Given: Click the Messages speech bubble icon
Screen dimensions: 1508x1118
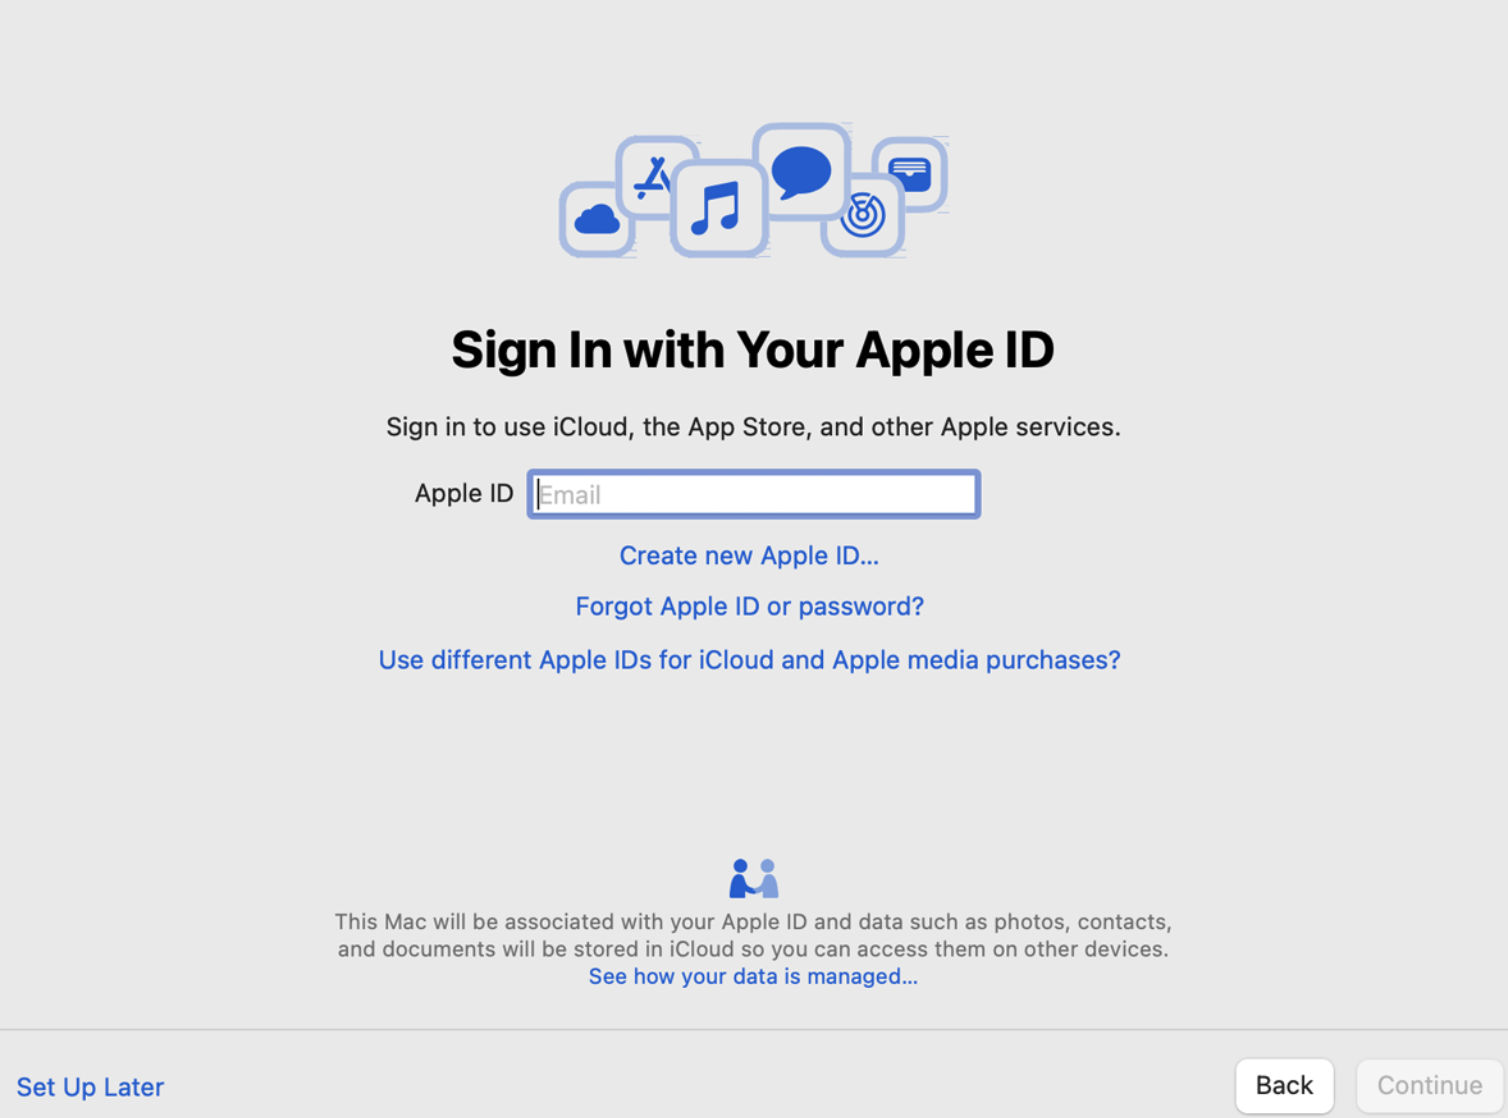Looking at the screenshot, I should click(x=801, y=171).
